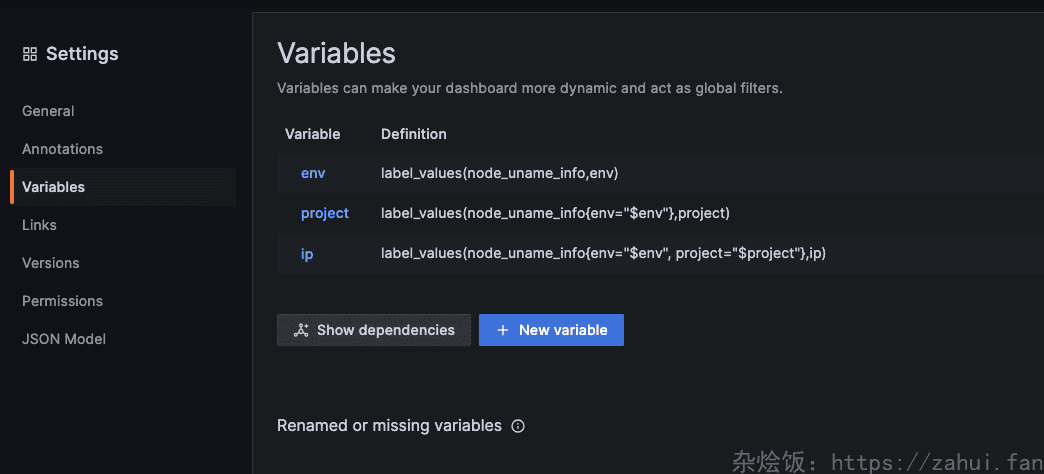
Task: Click the Variable column header
Action: (x=312, y=134)
